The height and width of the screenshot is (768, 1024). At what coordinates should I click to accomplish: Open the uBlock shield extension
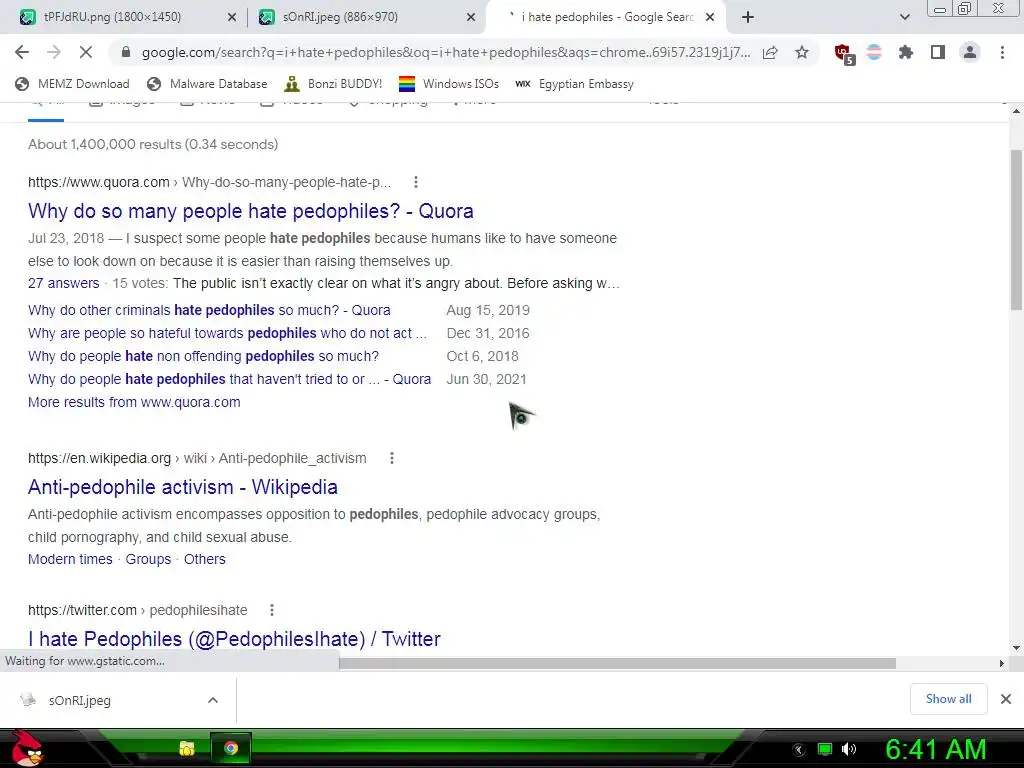tap(844, 54)
